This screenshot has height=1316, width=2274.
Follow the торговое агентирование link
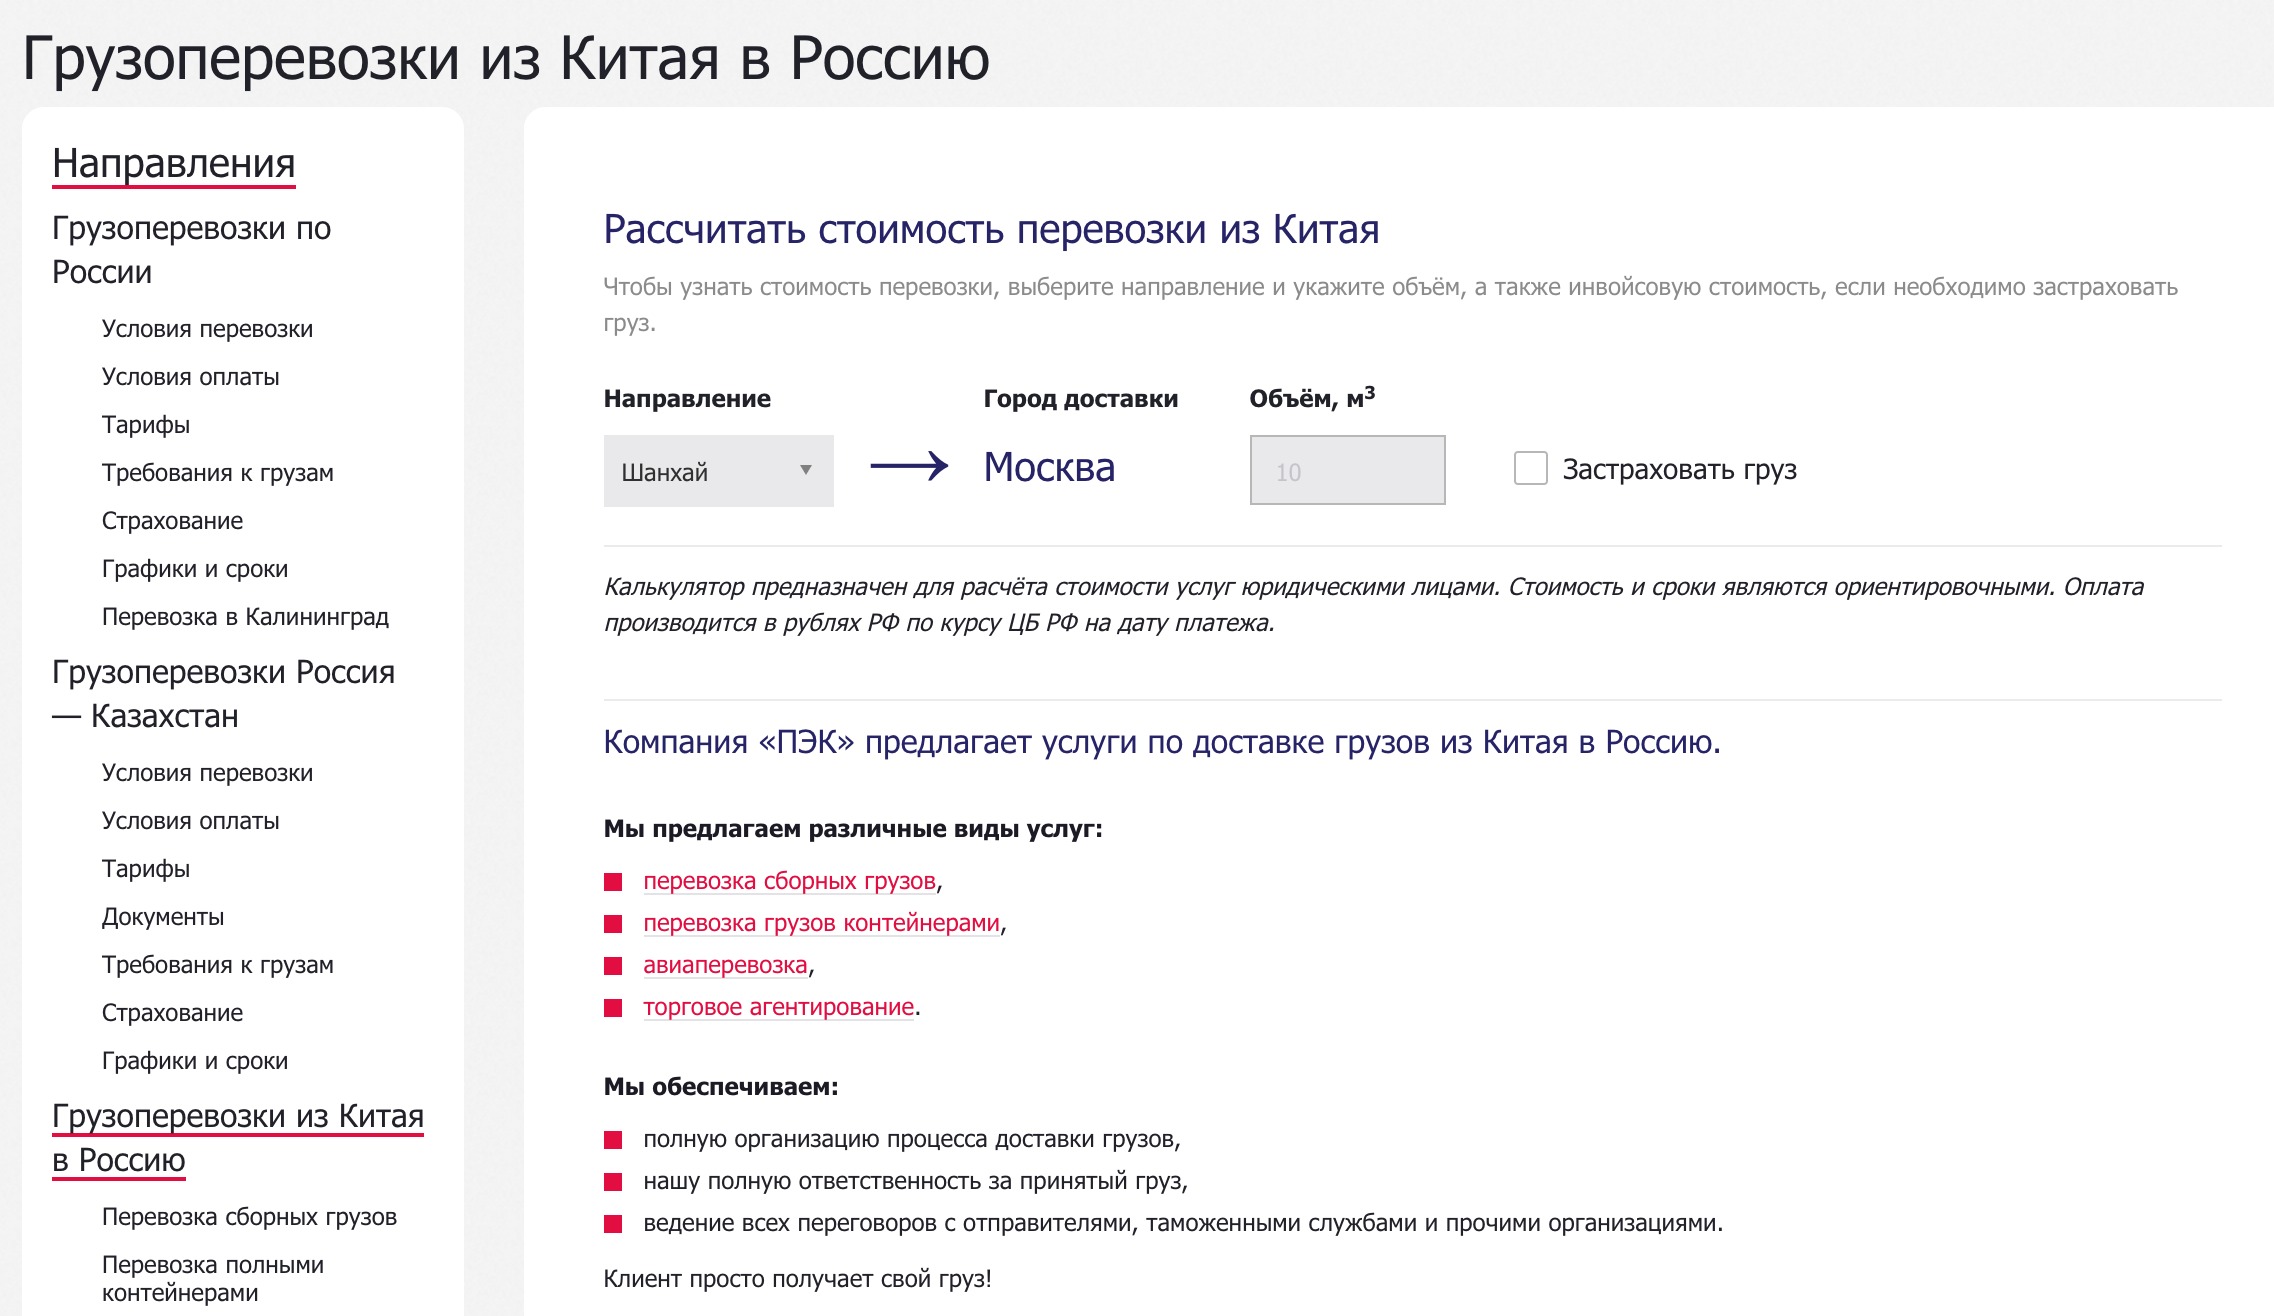pyautogui.click(x=778, y=1007)
